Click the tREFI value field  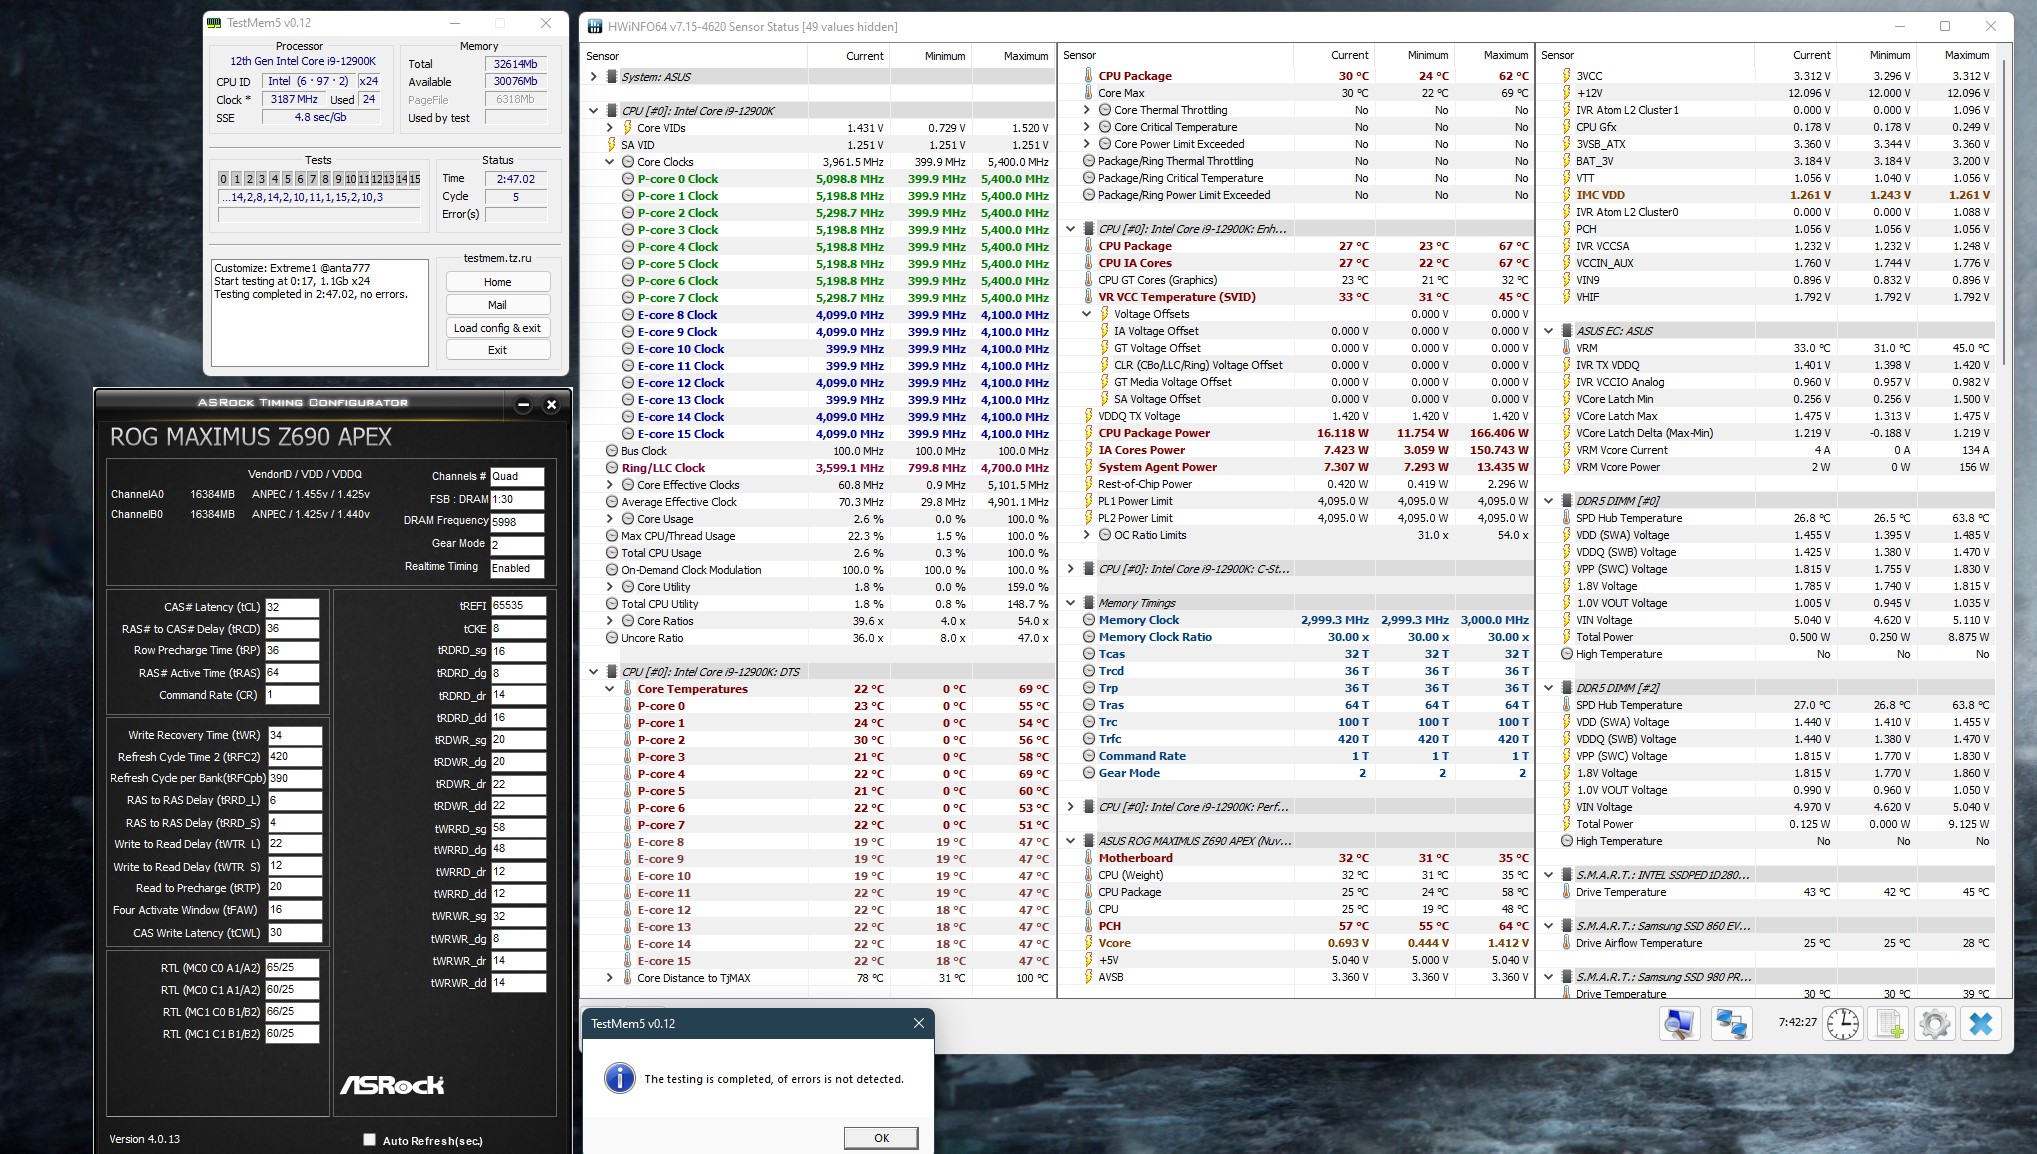coord(517,606)
